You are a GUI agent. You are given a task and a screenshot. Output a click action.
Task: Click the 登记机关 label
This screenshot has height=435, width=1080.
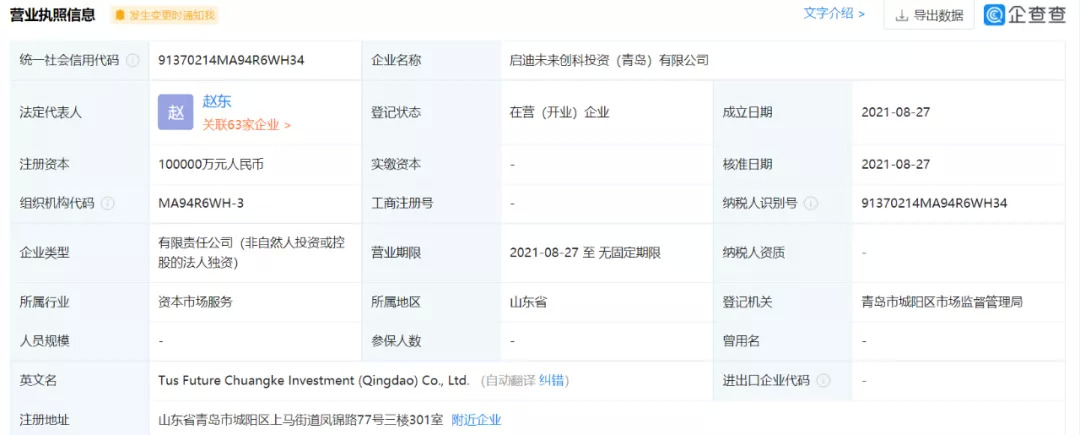(747, 301)
